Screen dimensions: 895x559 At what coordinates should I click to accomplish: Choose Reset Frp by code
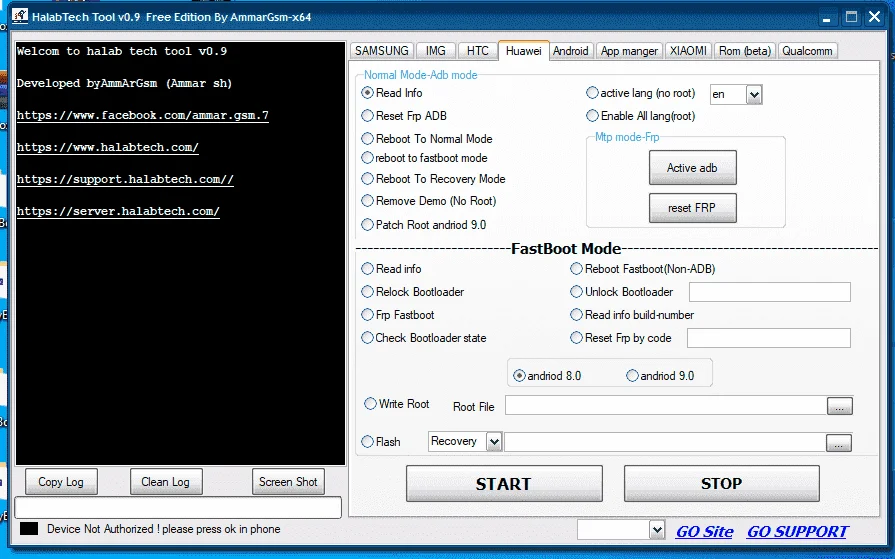click(620, 338)
